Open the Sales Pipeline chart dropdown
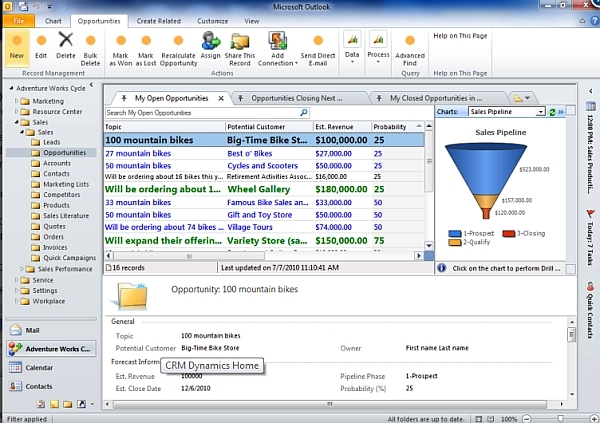 [x=541, y=112]
